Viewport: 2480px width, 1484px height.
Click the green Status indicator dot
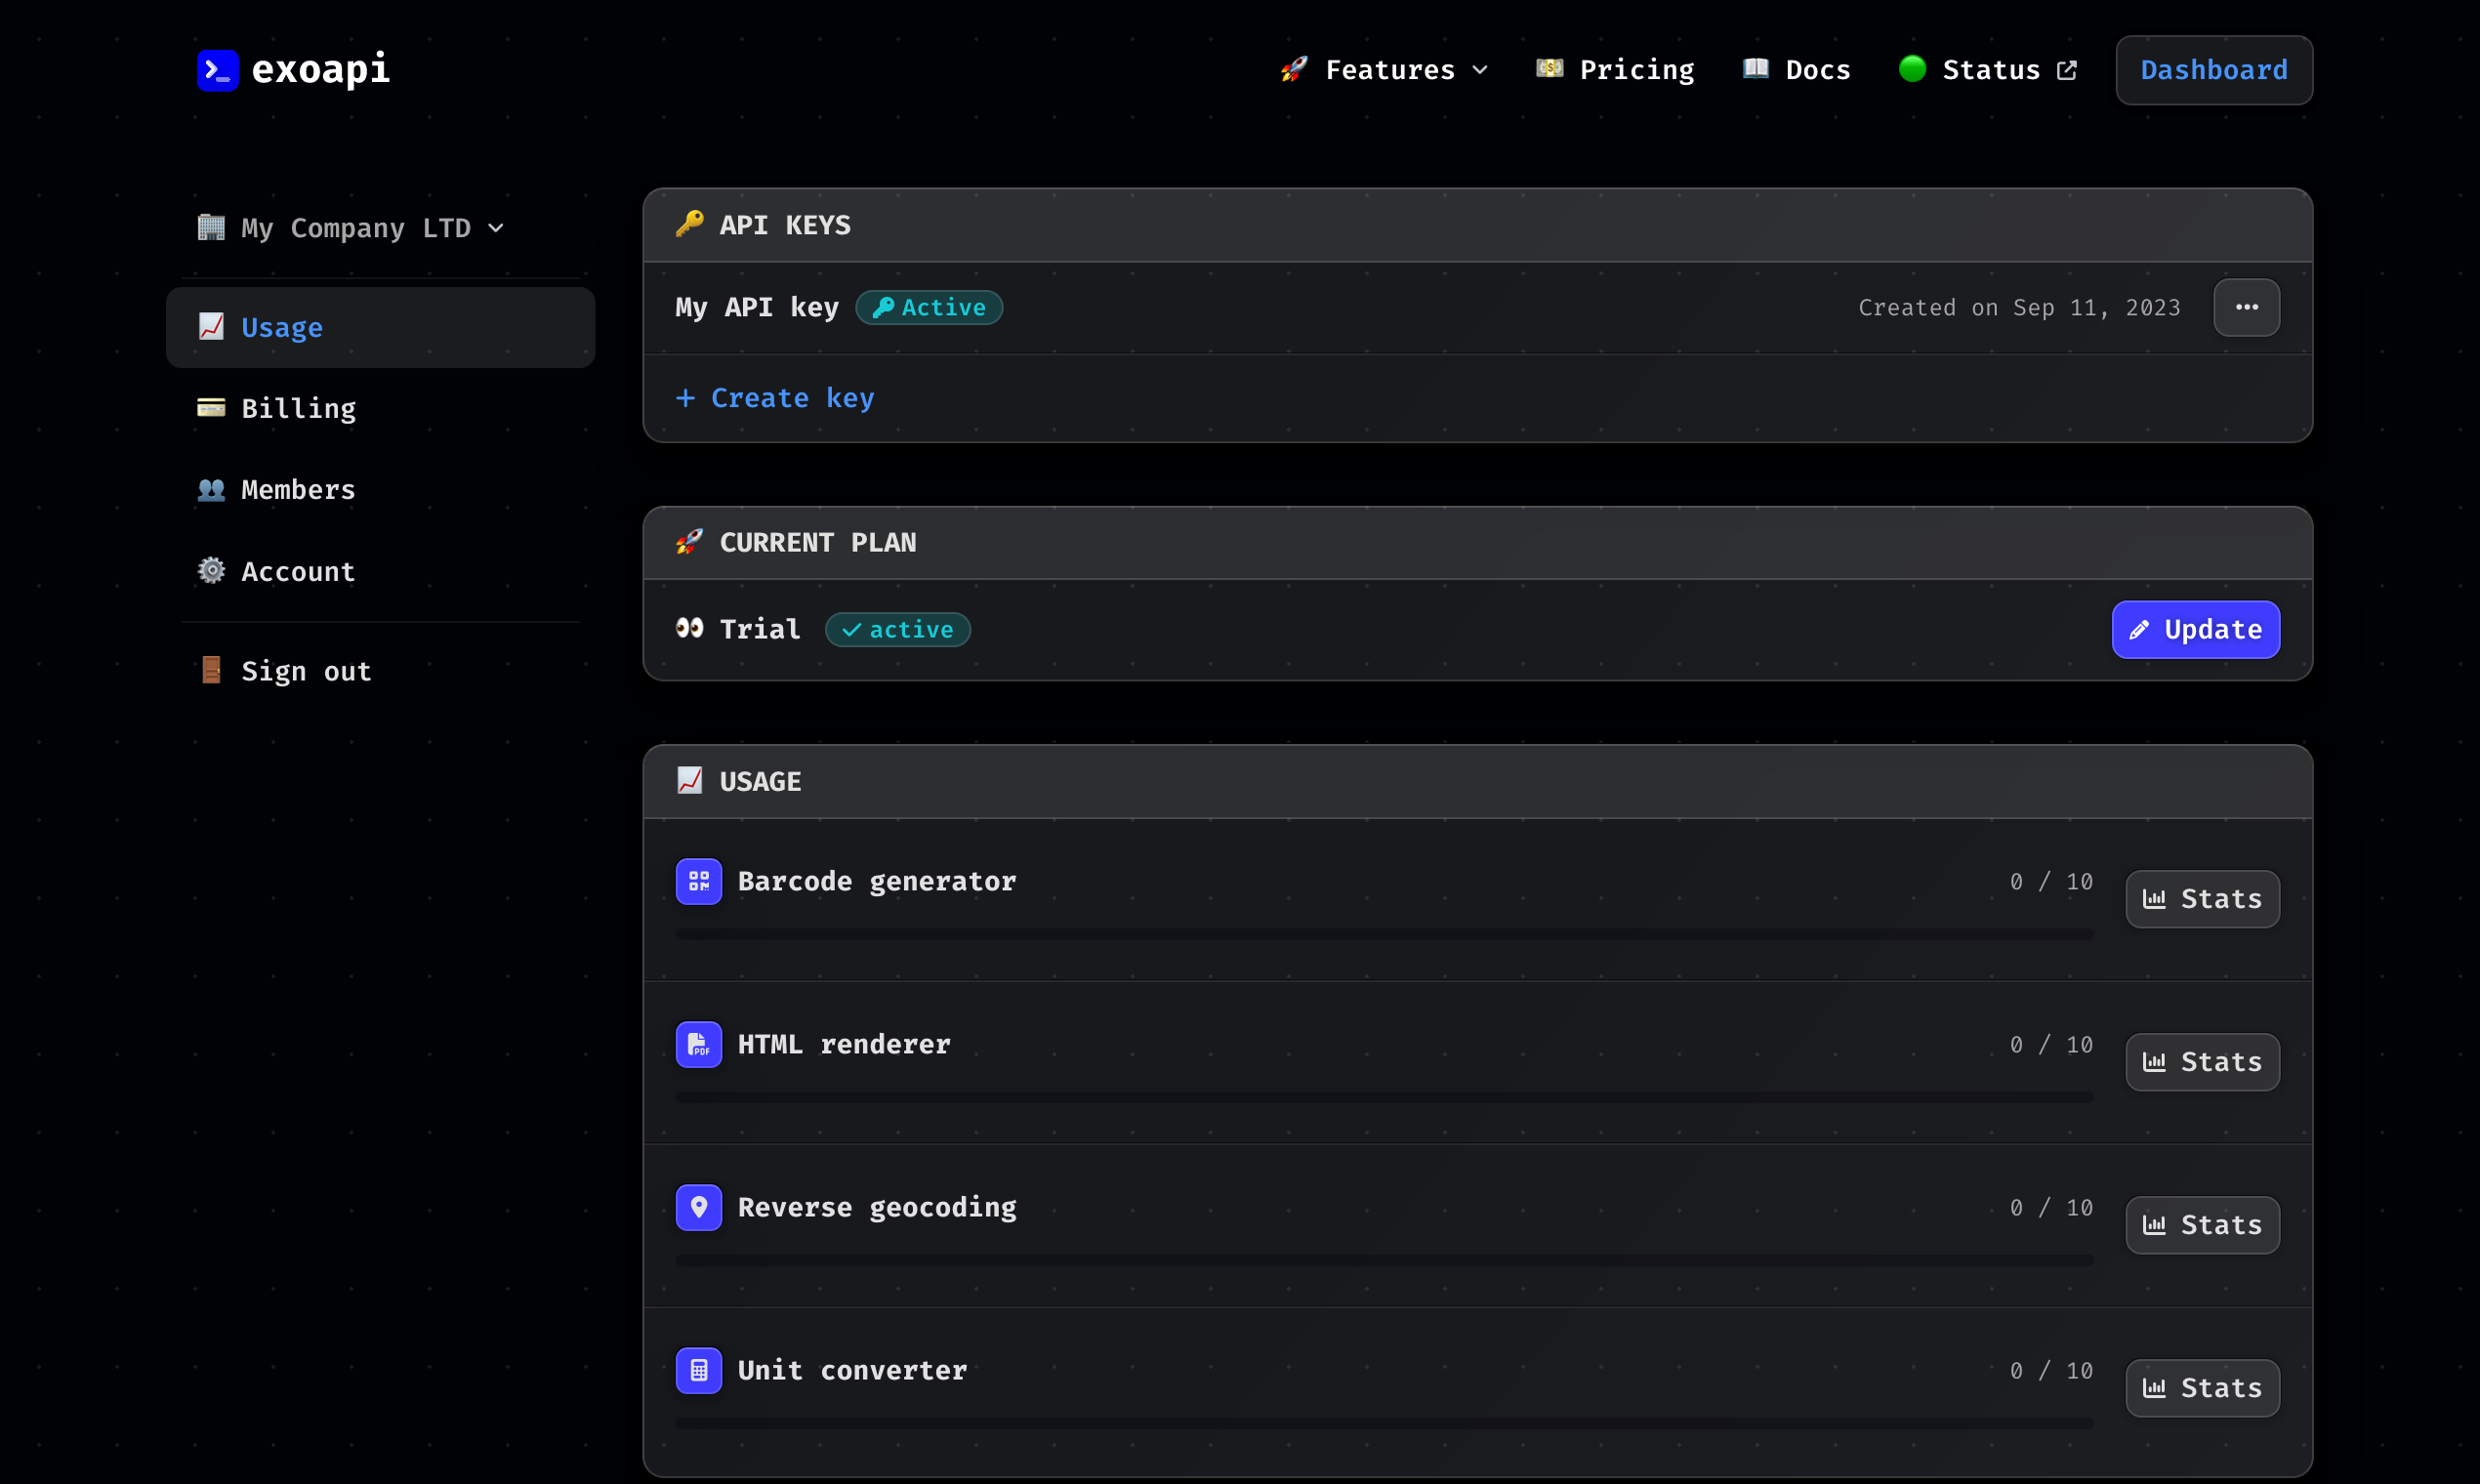1911,69
